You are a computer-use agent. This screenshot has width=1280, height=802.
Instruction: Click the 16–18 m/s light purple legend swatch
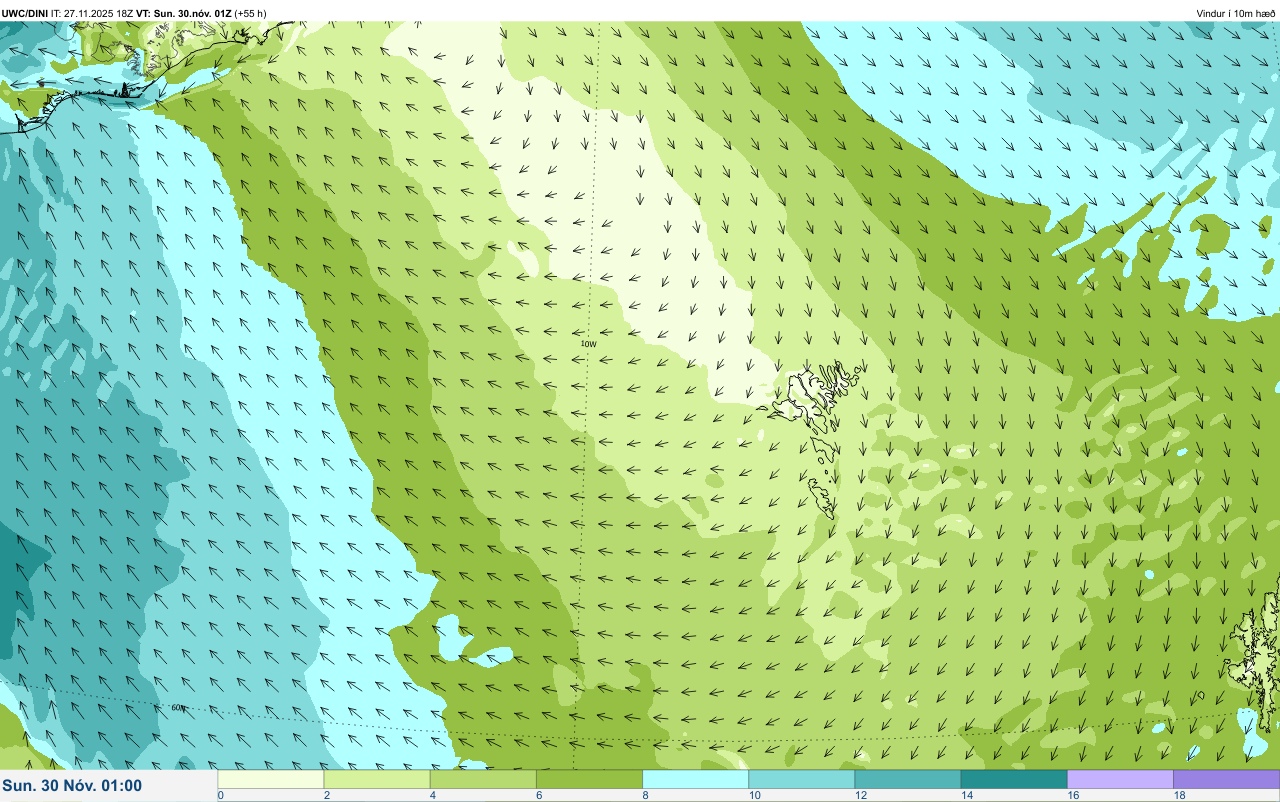coord(1120,779)
